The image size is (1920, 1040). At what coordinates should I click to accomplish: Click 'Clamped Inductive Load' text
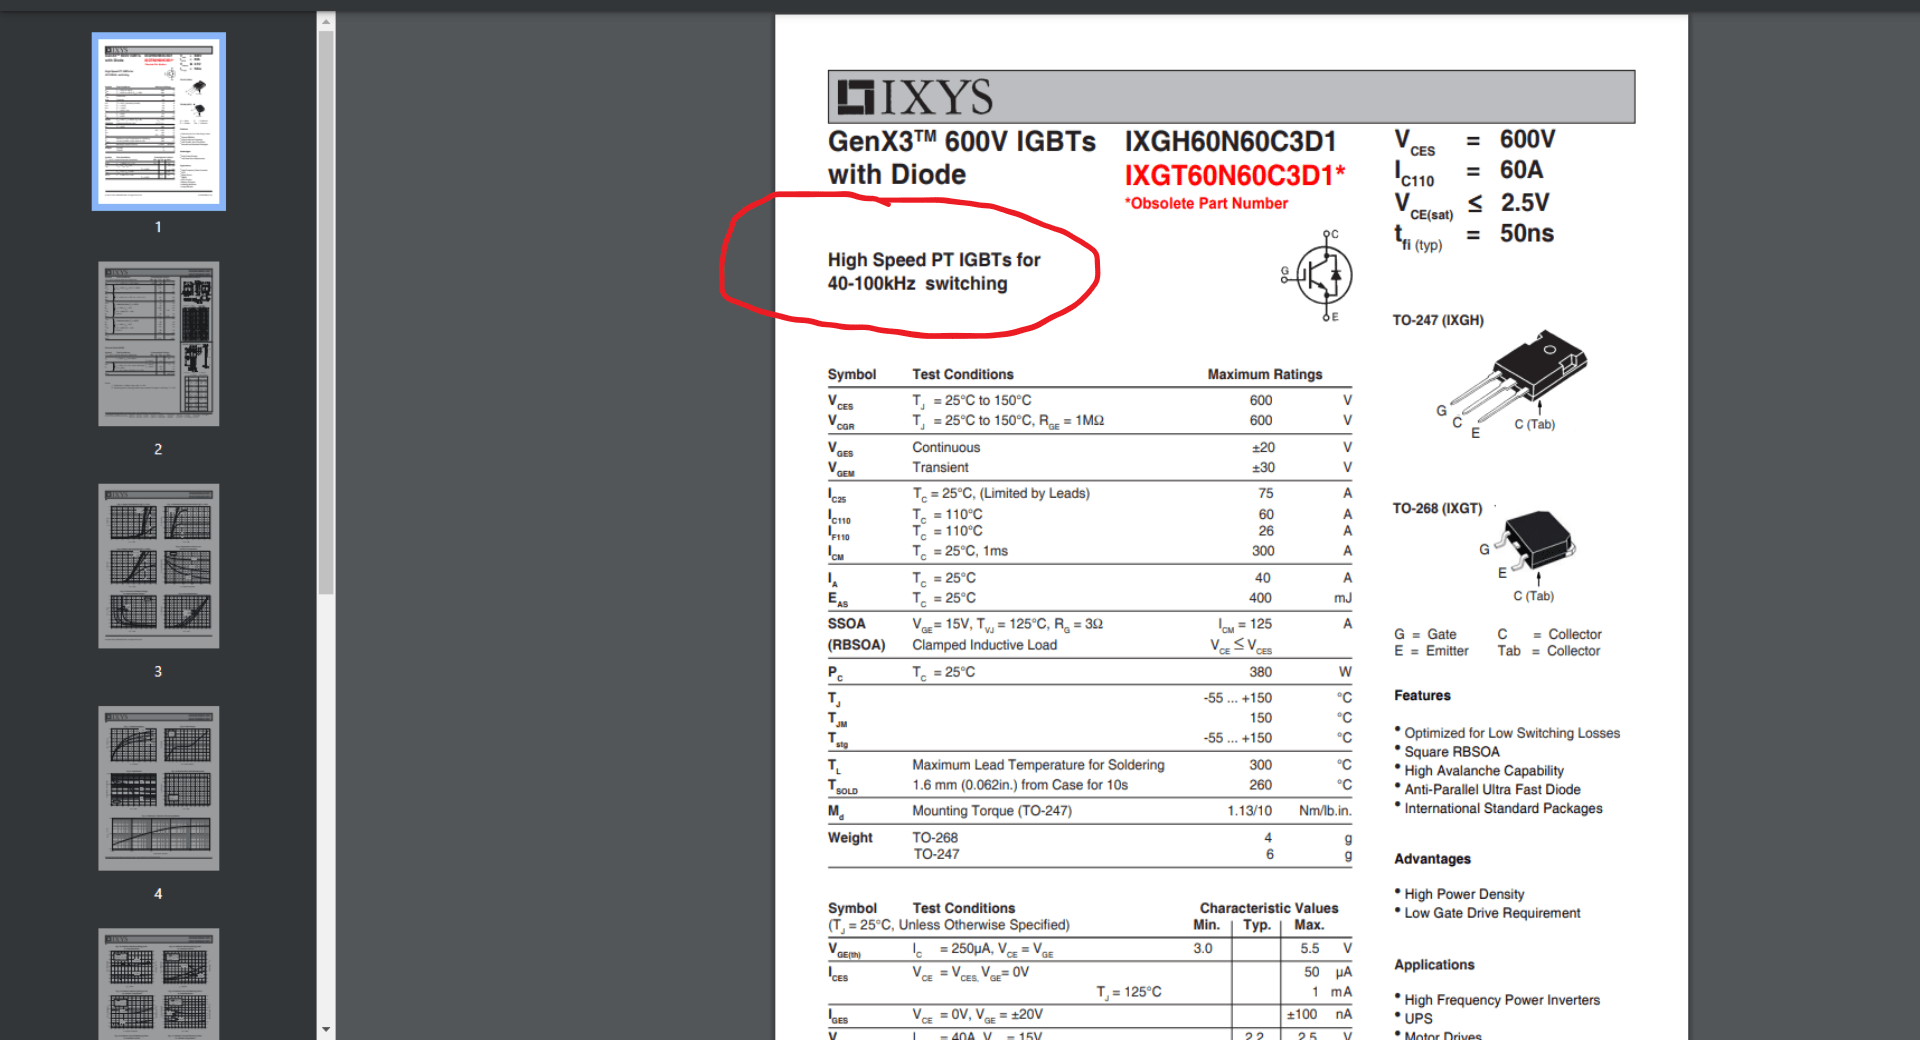coord(984,645)
